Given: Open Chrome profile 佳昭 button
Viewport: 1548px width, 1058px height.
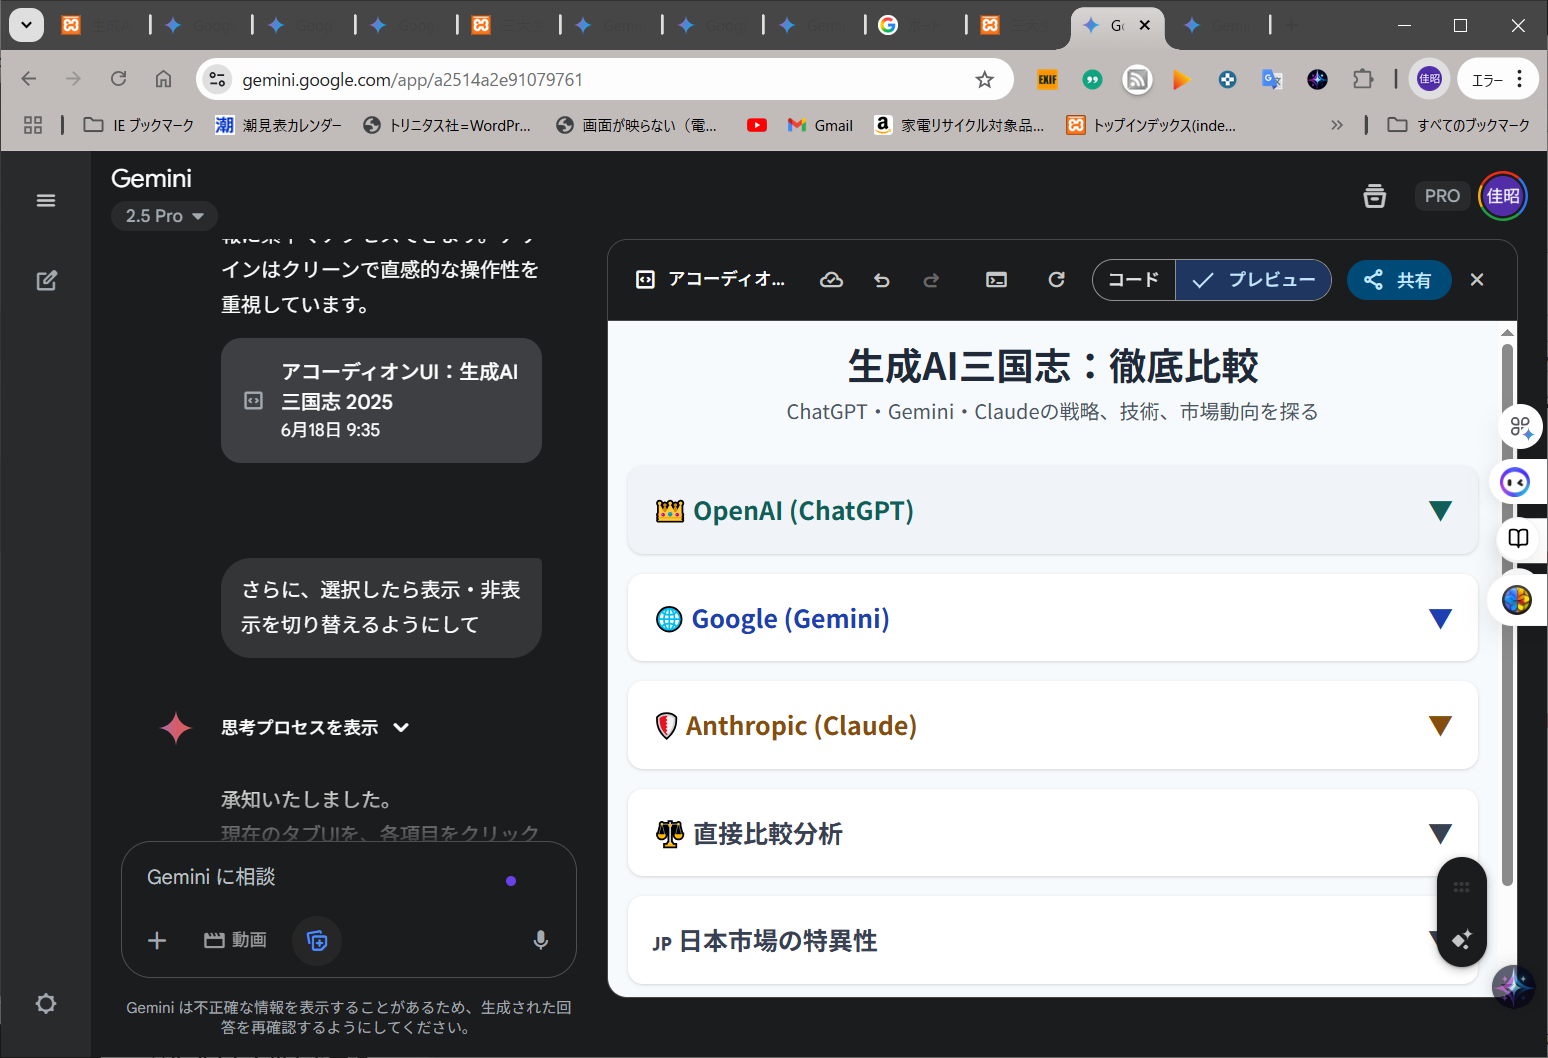Looking at the screenshot, I should point(1430,79).
